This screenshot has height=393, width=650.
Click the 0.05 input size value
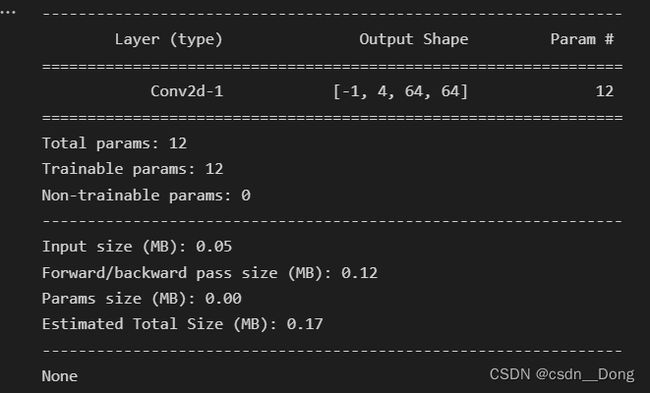point(214,247)
